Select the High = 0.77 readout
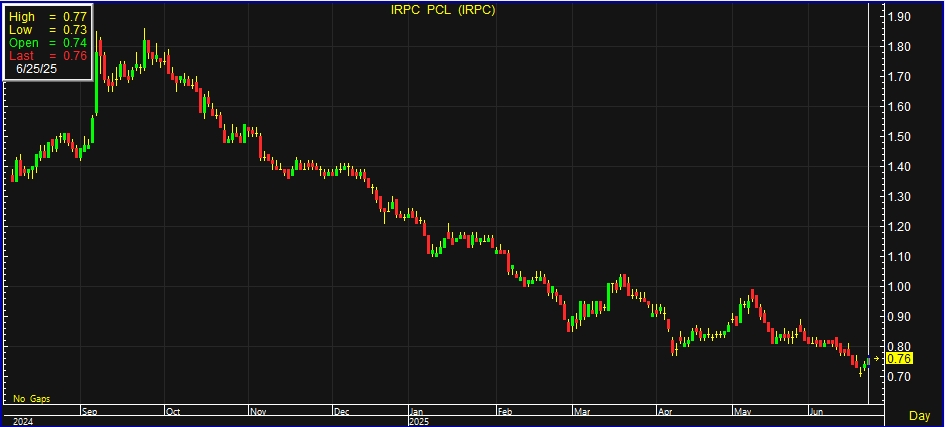Image resolution: width=945 pixels, height=427 pixels. coord(48,18)
